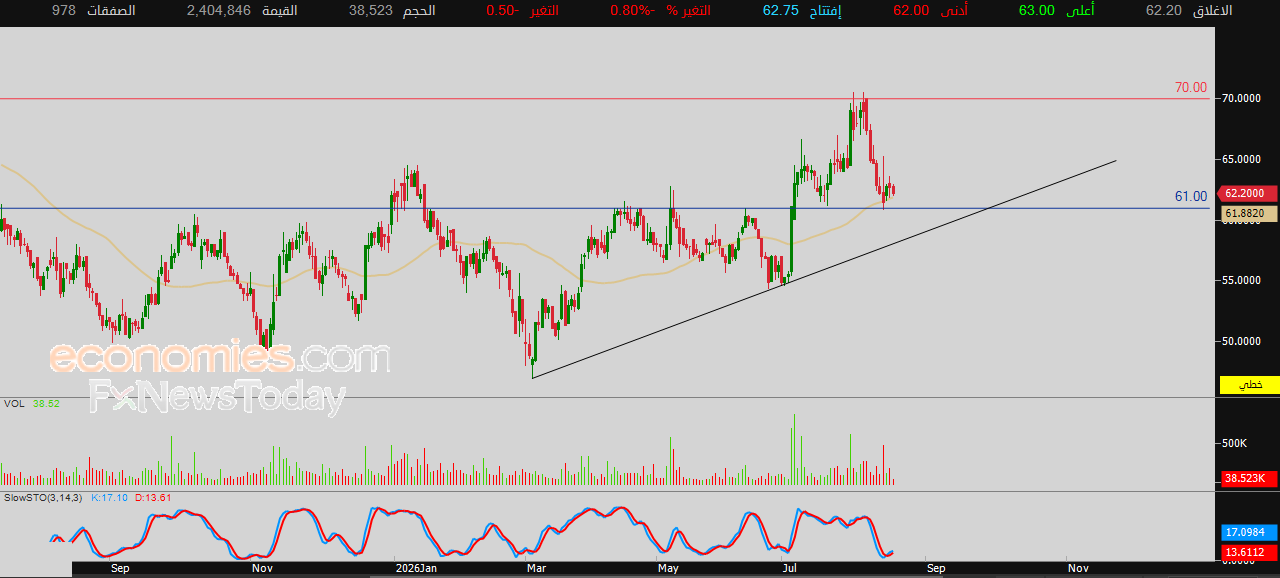Click the red 38.523K volume tag

[x=1249, y=479]
